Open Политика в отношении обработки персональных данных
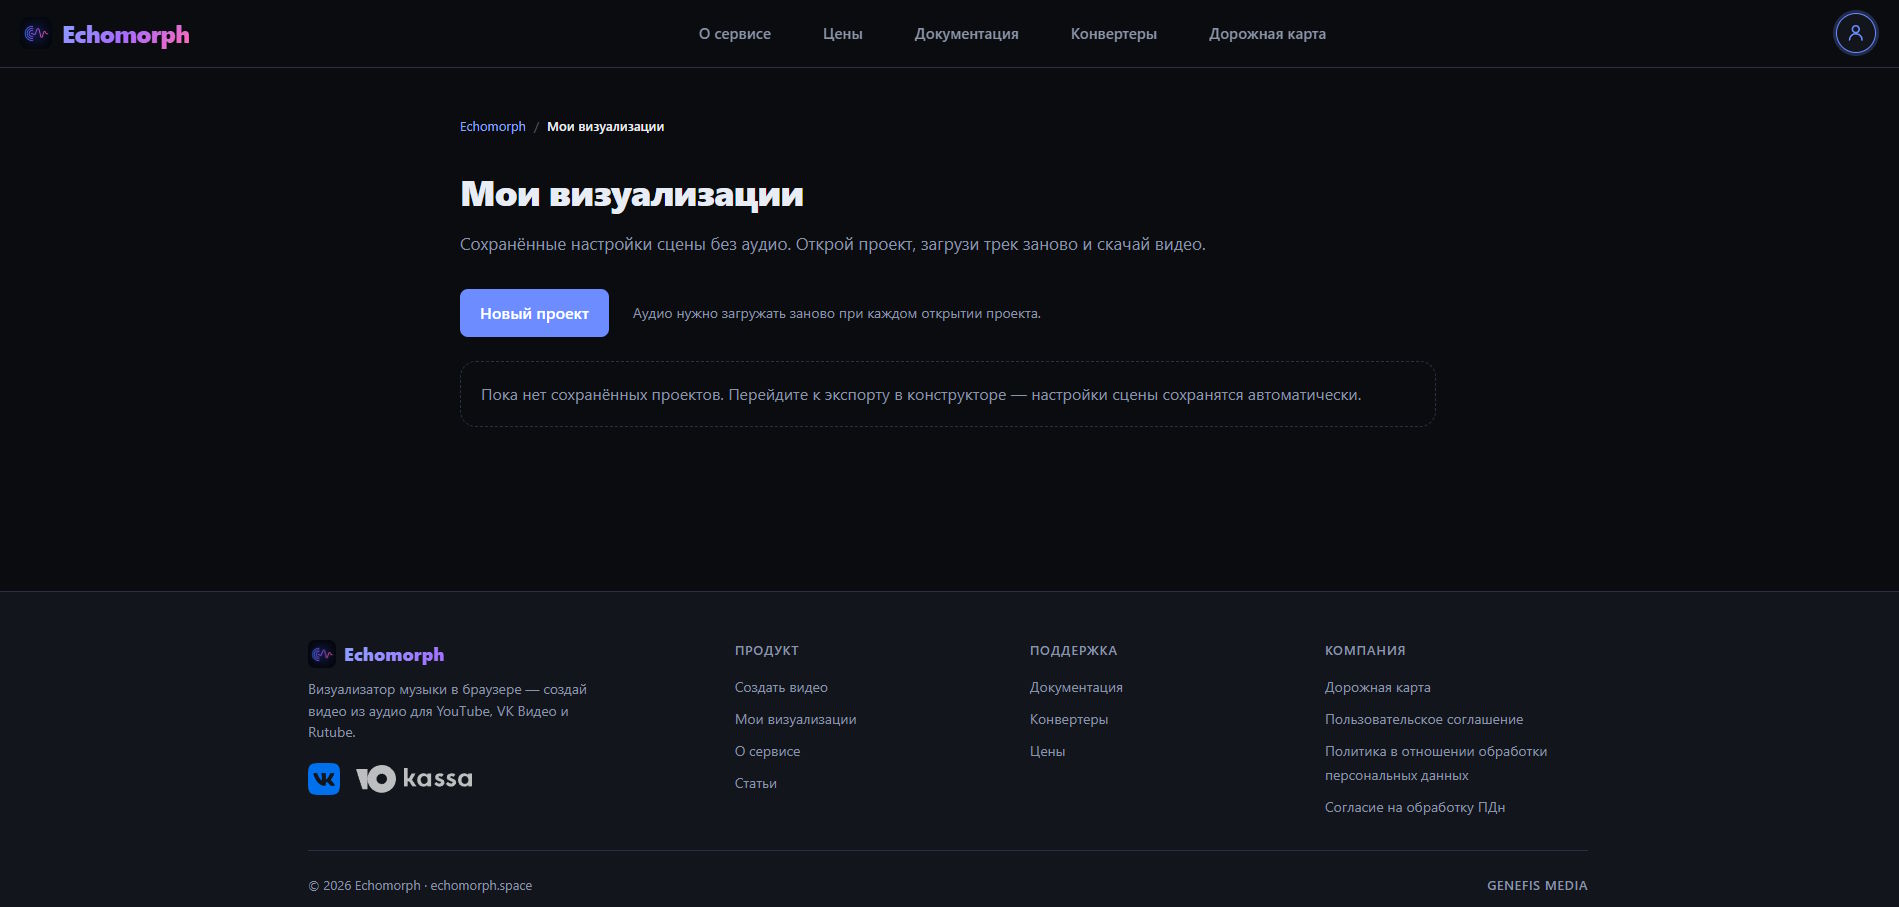This screenshot has height=907, width=1899. tap(1436, 763)
